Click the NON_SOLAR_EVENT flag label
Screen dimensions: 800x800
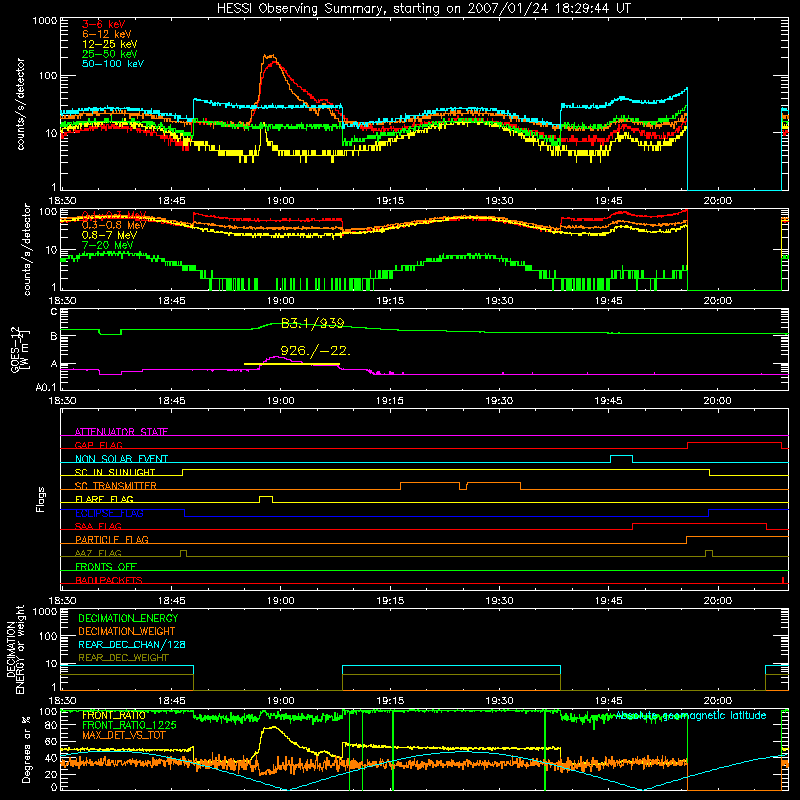(121, 459)
